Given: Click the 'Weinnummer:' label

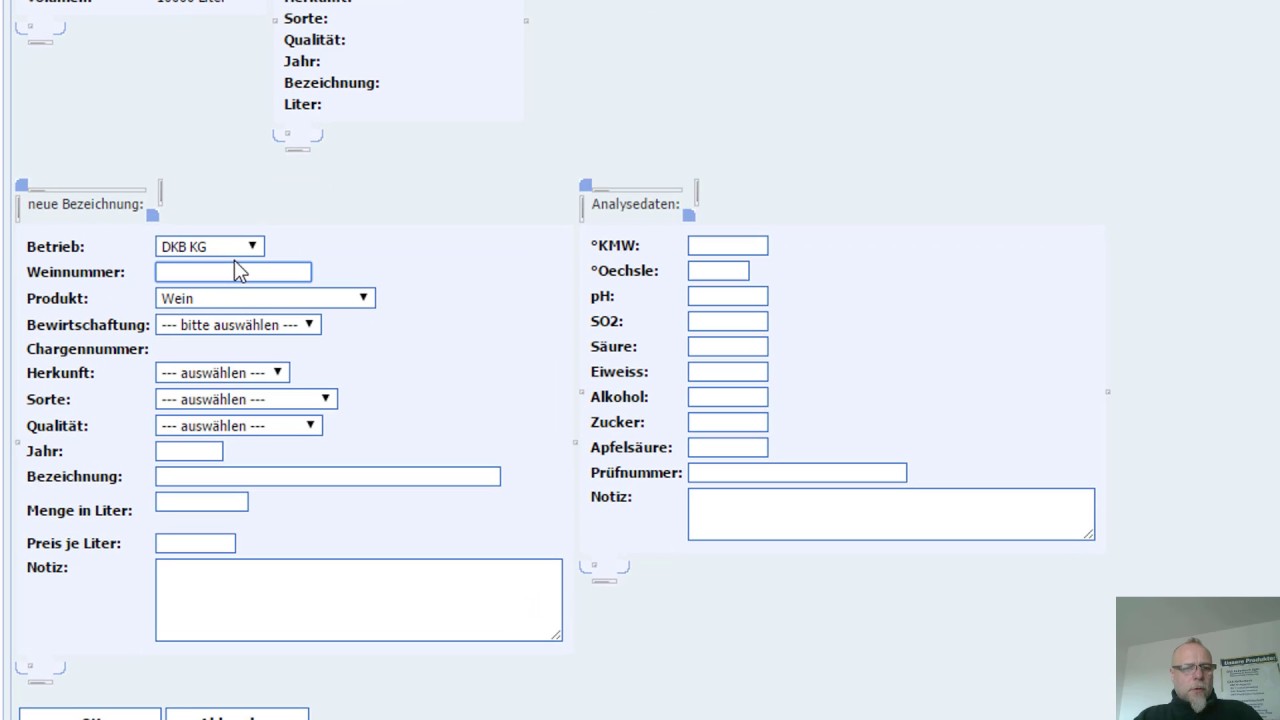Looking at the screenshot, I should click(76, 272).
